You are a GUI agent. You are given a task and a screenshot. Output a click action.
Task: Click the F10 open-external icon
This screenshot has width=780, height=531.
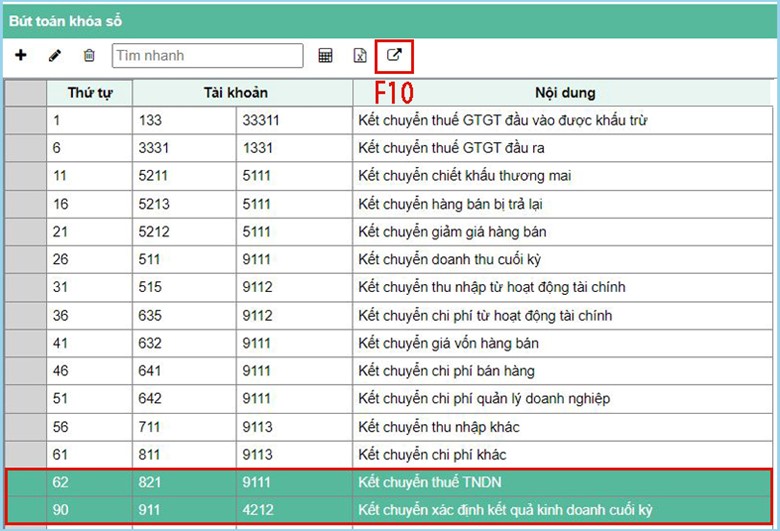(x=394, y=56)
